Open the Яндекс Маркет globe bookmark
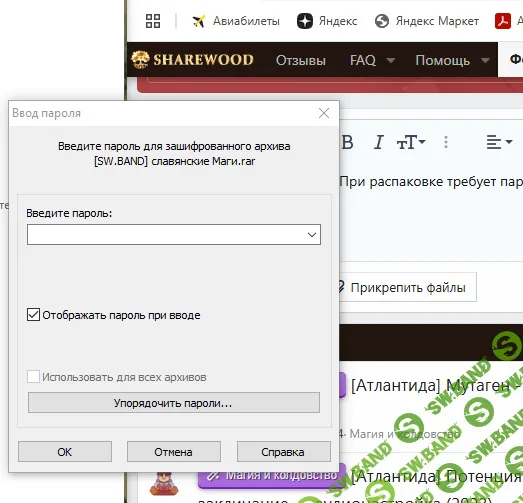This screenshot has height=503, width=523. pos(382,21)
